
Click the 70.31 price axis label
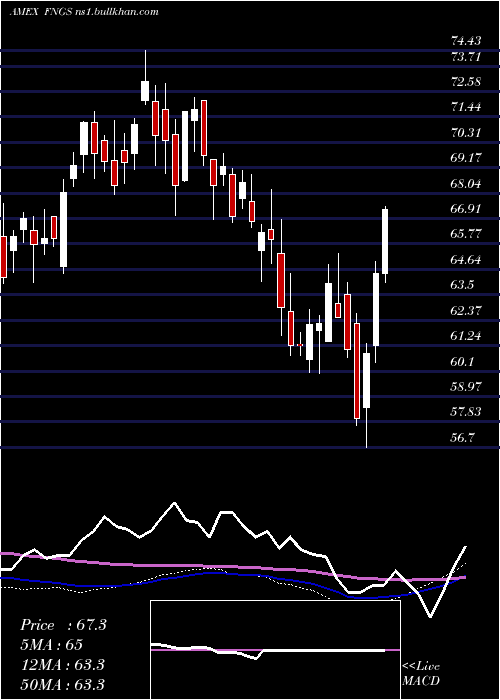[x=466, y=133]
